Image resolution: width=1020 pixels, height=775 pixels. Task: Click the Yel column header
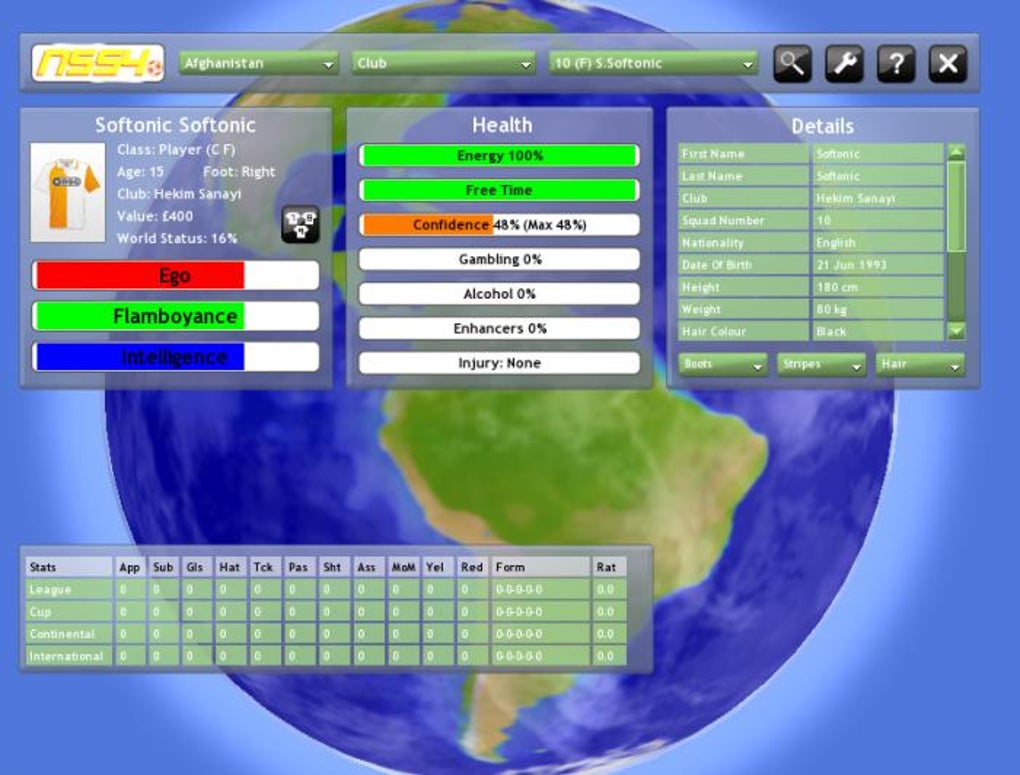437,567
